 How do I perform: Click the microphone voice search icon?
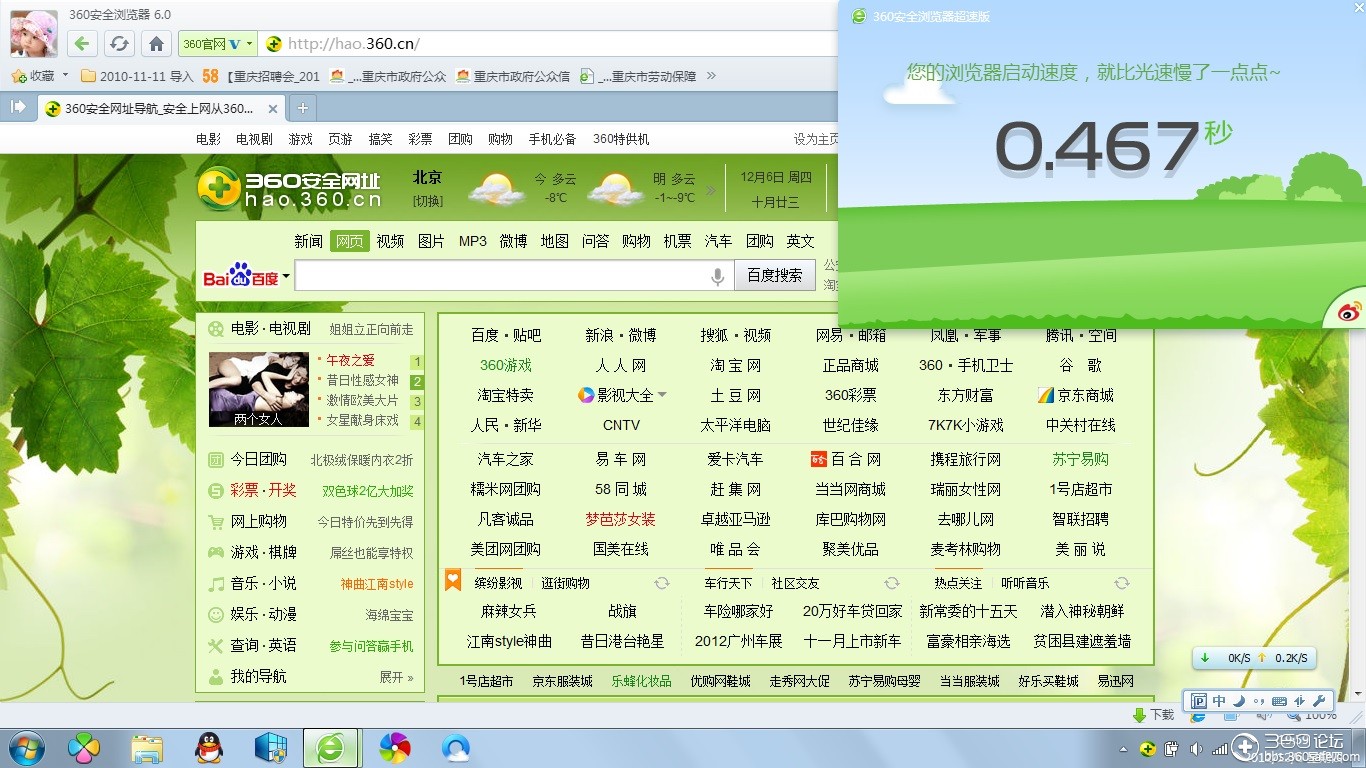(x=717, y=277)
